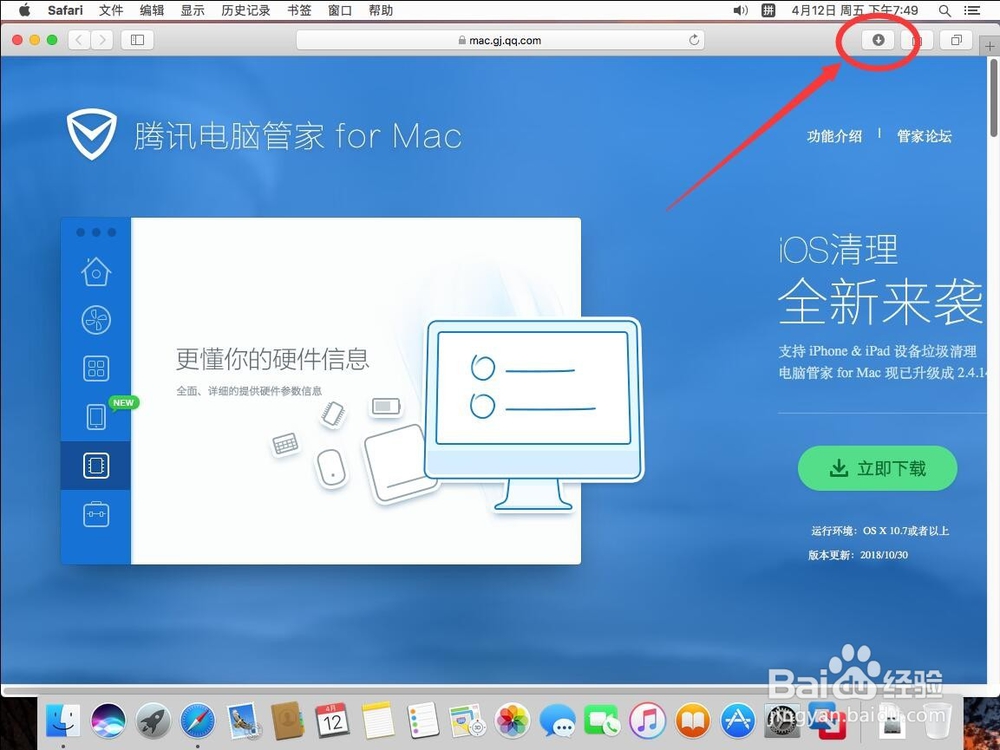This screenshot has width=1000, height=750.
Task: Reload the page using the refresh icon
Action: click(x=694, y=40)
